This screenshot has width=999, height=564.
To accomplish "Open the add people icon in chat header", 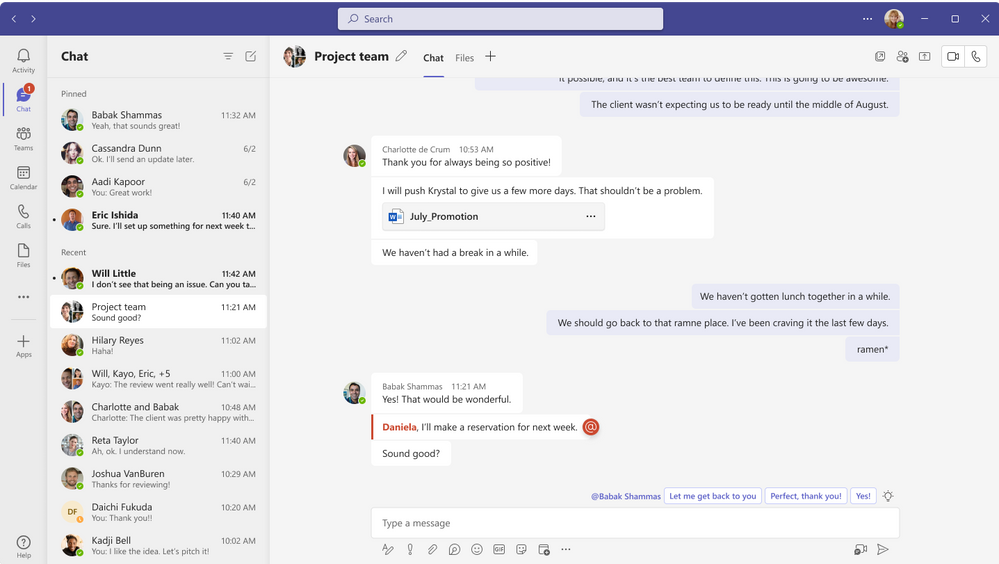I will (903, 57).
